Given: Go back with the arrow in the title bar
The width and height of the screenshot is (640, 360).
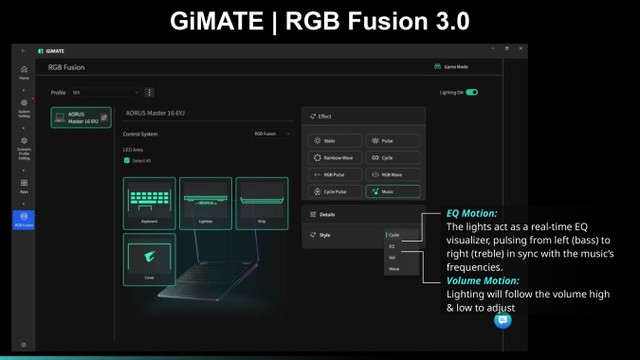Looking at the screenshot, I should tap(23, 51).
